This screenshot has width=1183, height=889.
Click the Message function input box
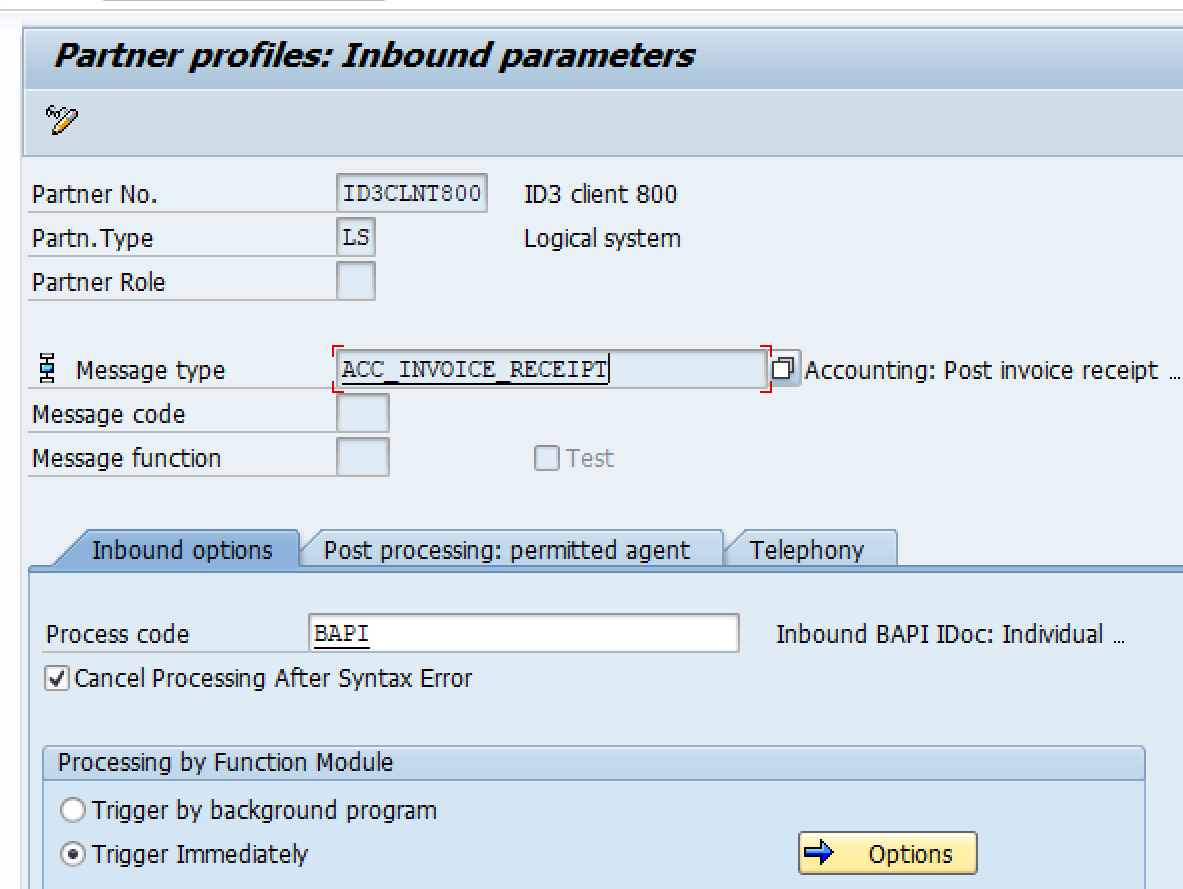pos(362,458)
